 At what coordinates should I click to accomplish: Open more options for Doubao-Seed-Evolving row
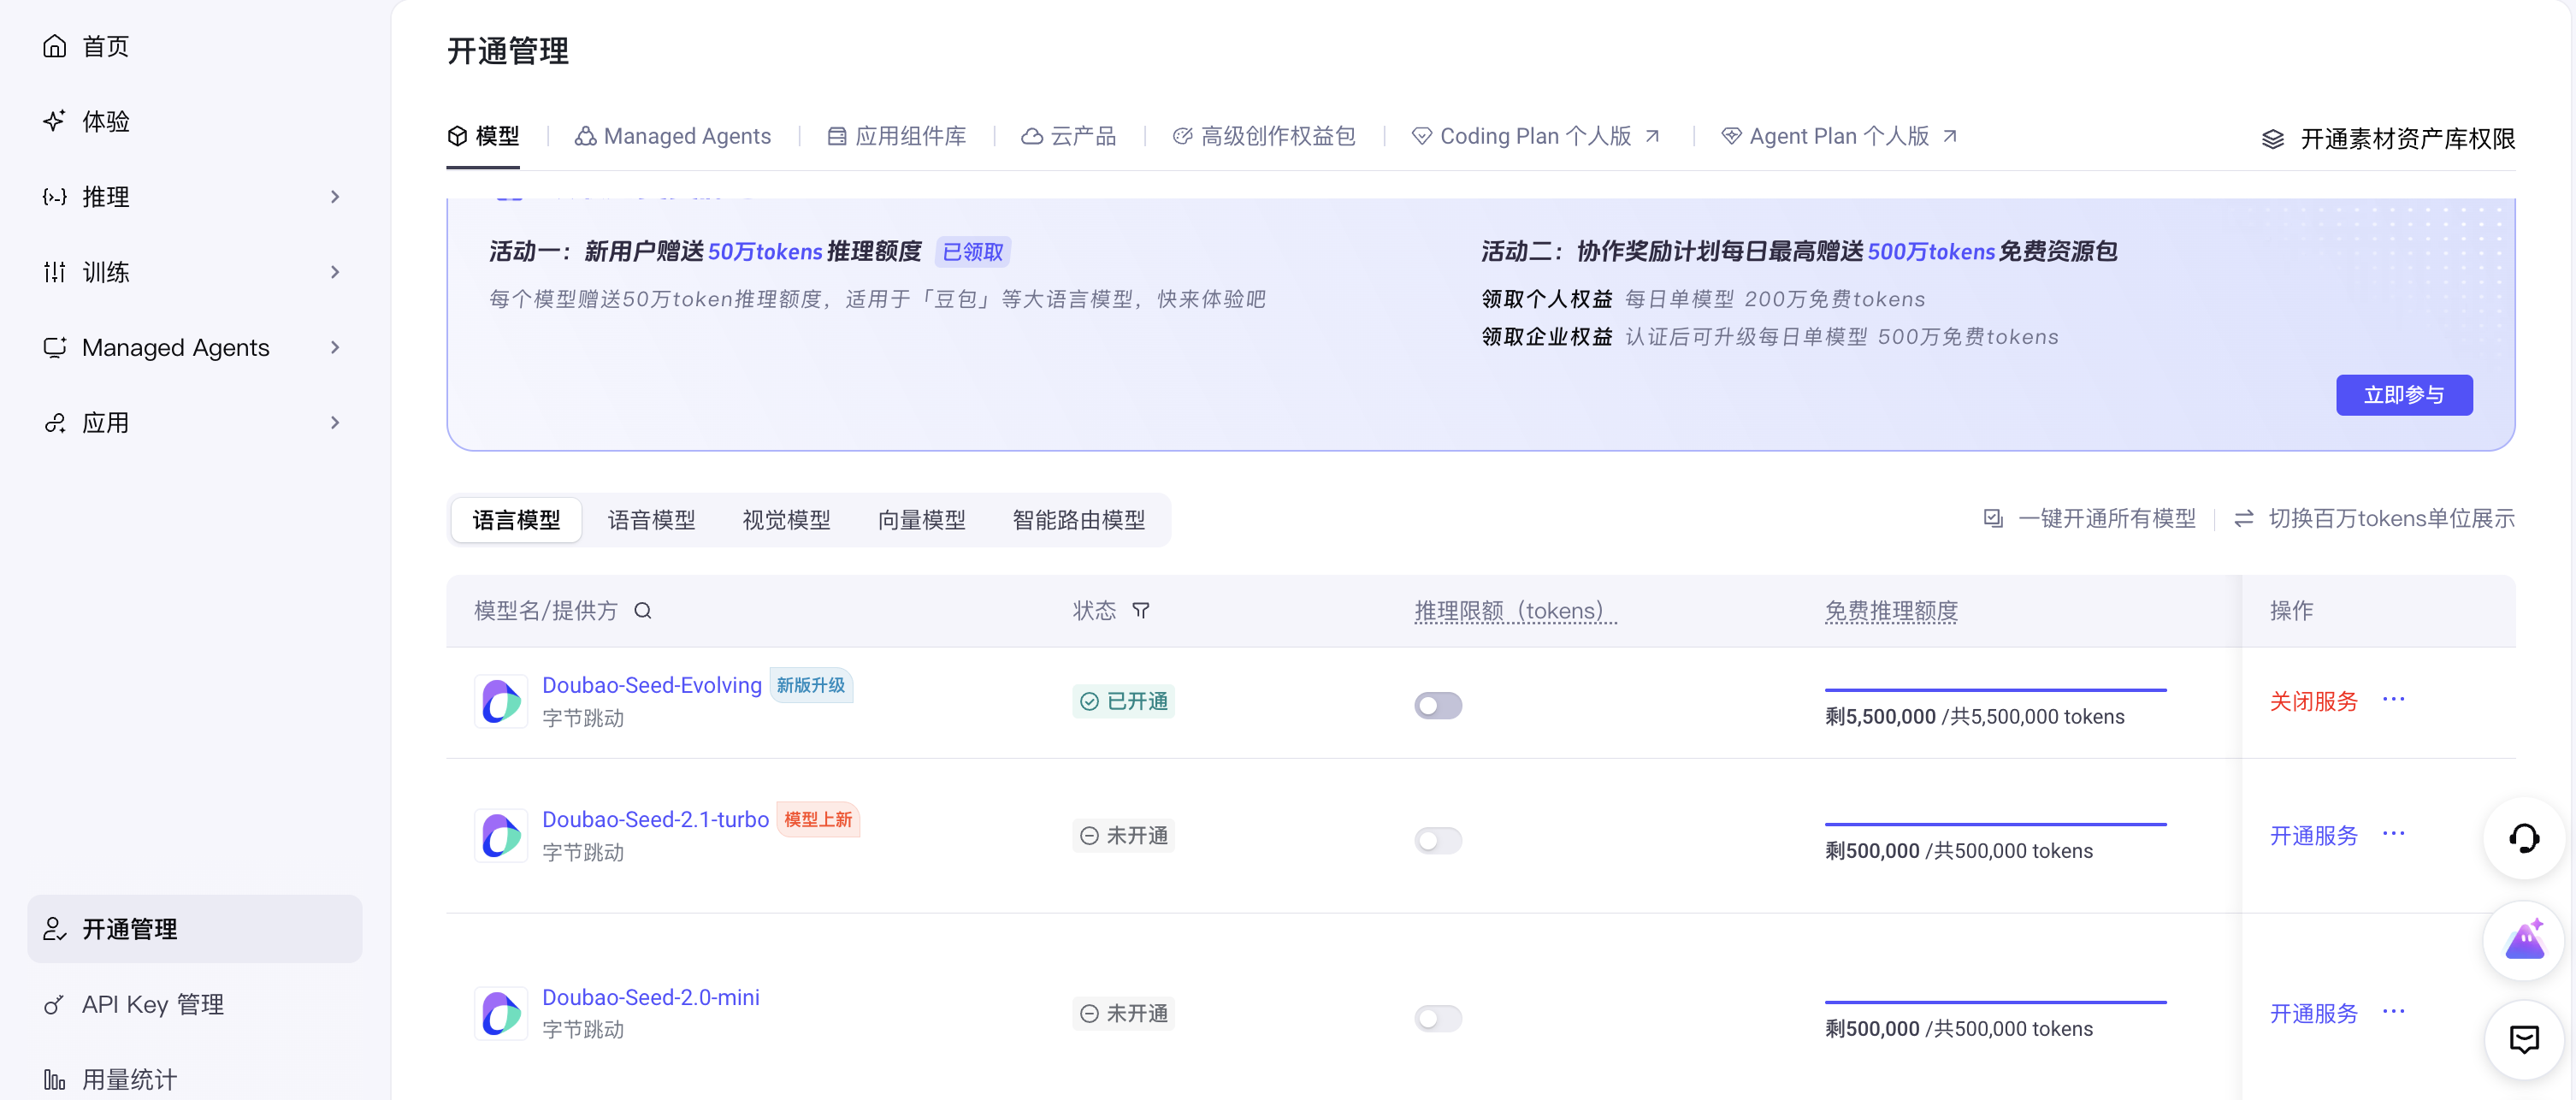click(x=2393, y=700)
